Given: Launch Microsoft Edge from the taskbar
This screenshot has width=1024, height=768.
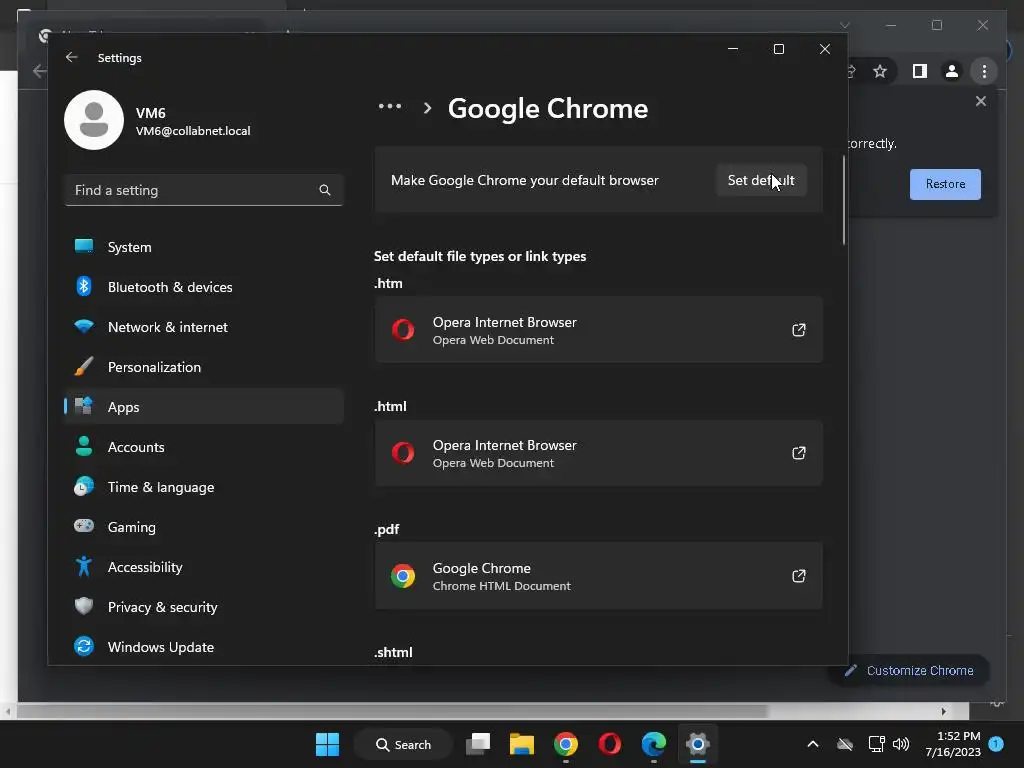Looking at the screenshot, I should (x=653, y=744).
